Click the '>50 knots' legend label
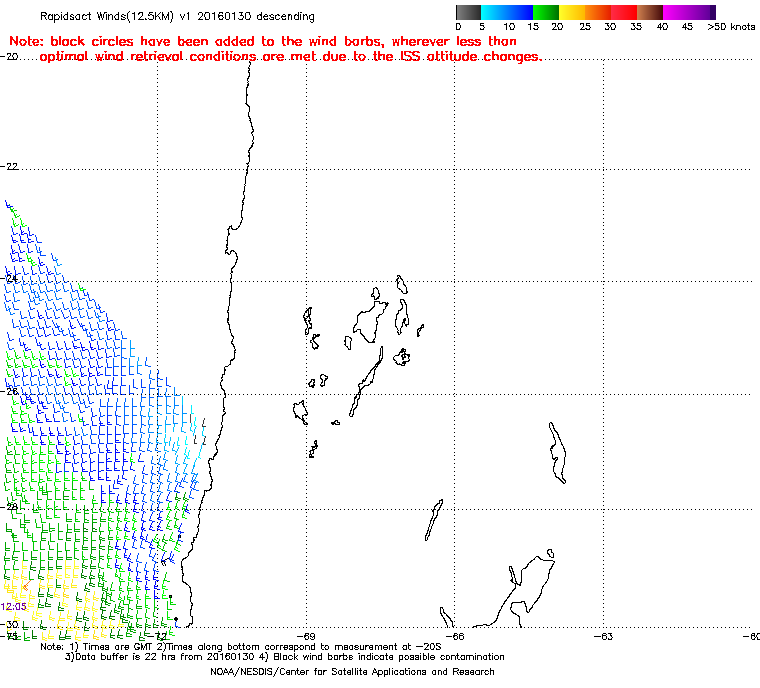The width and height of the screenshot is (760, 688). (731, 27)
